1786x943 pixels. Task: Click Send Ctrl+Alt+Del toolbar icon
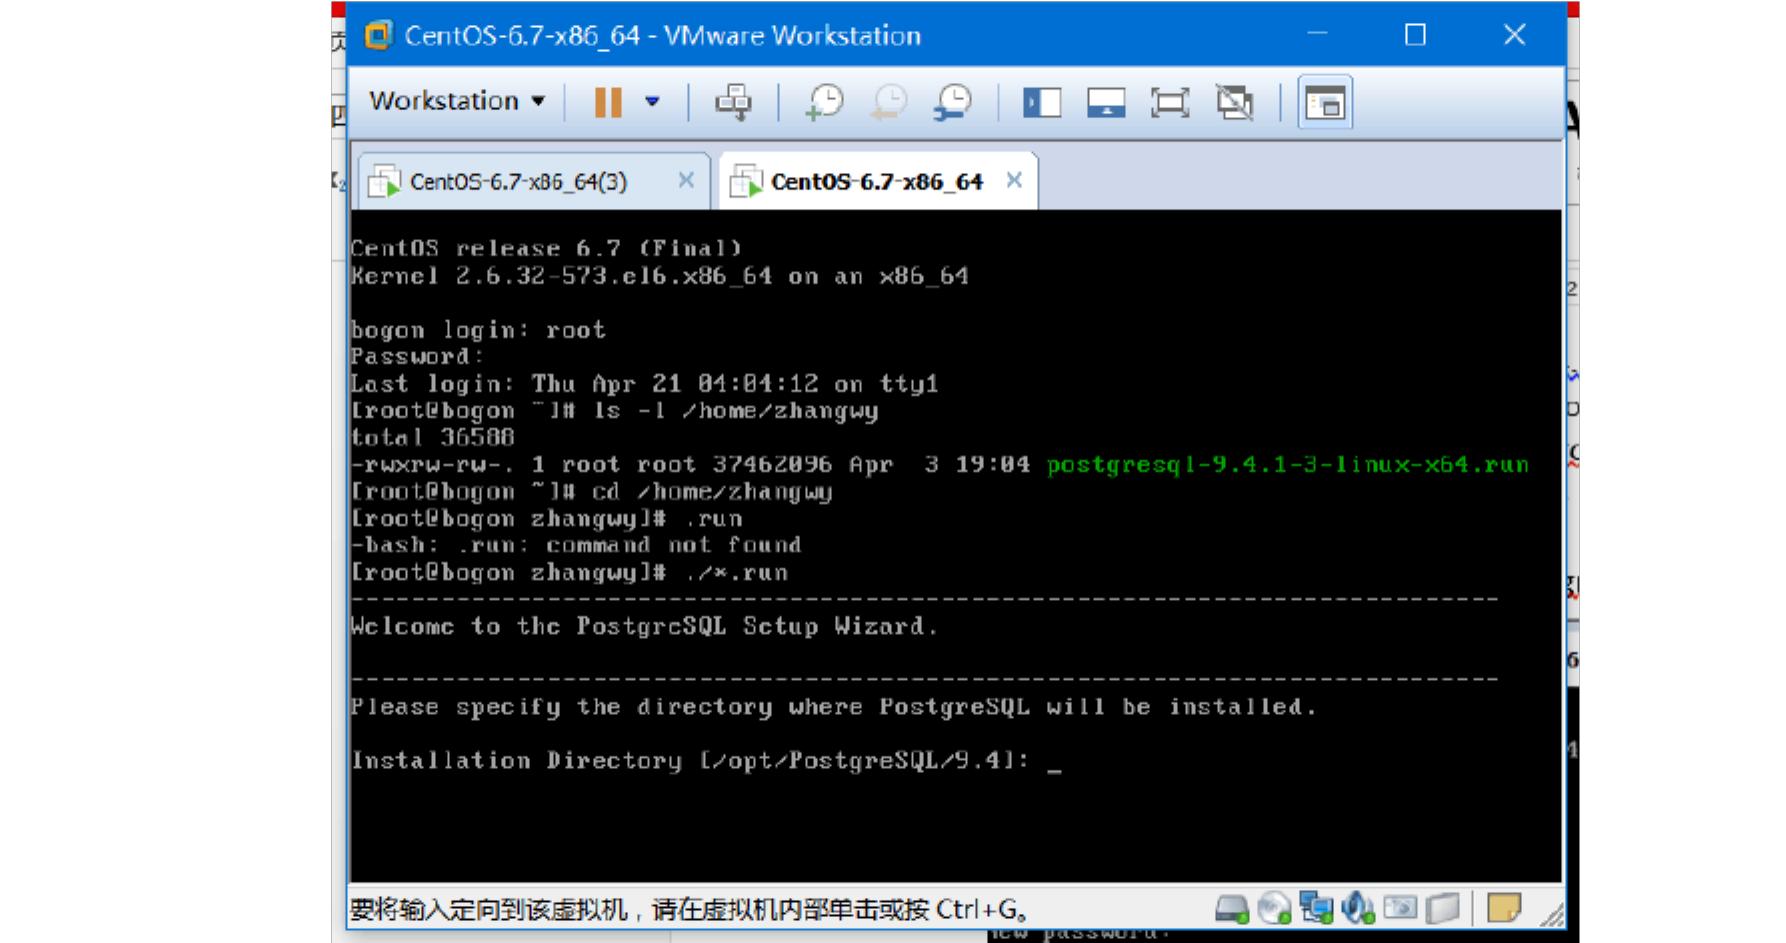point(733,102)
